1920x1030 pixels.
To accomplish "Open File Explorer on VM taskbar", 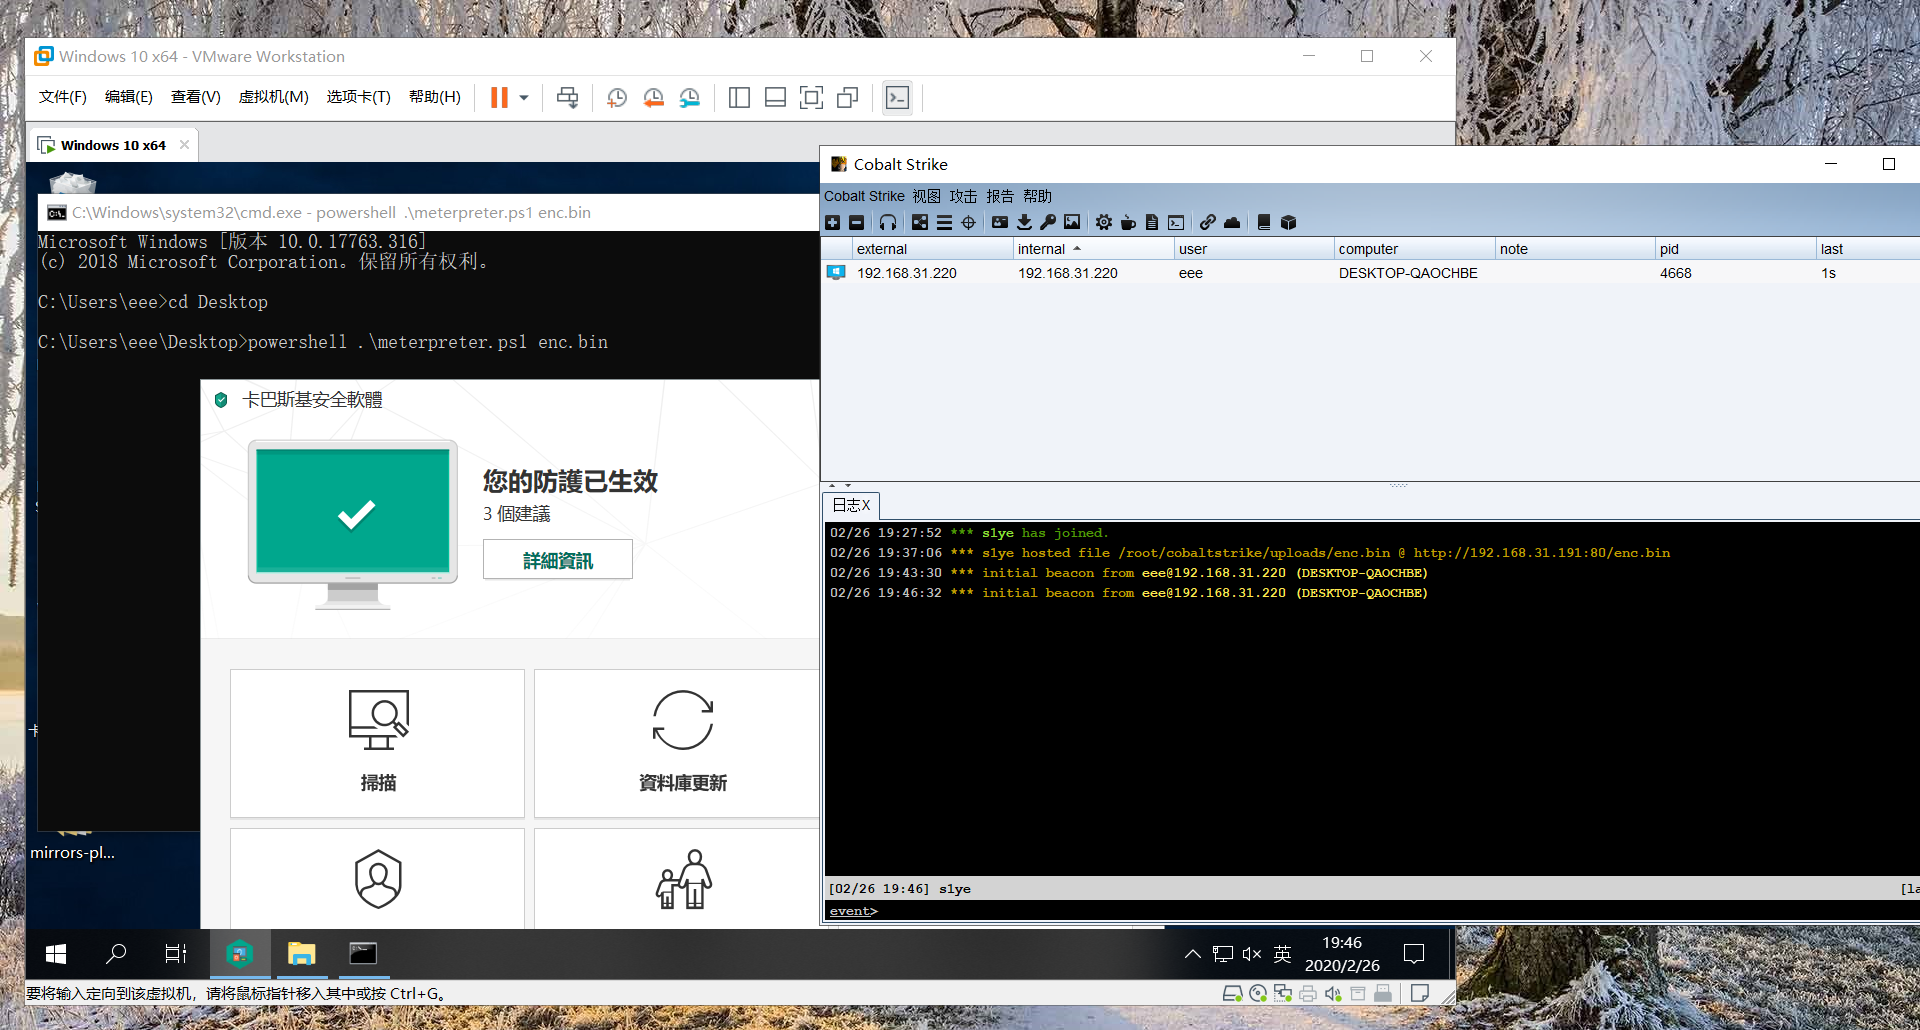I will (x=301, y=954).
